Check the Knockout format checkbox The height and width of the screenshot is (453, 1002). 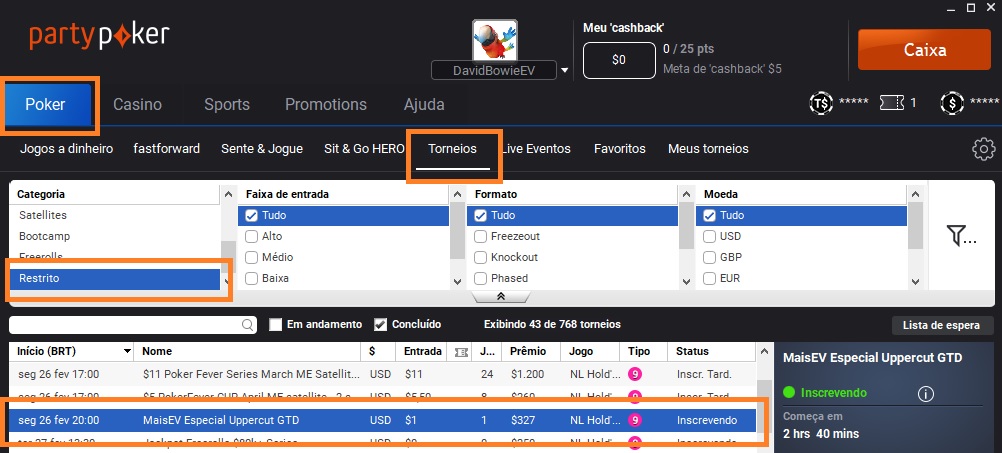(480, 257)
